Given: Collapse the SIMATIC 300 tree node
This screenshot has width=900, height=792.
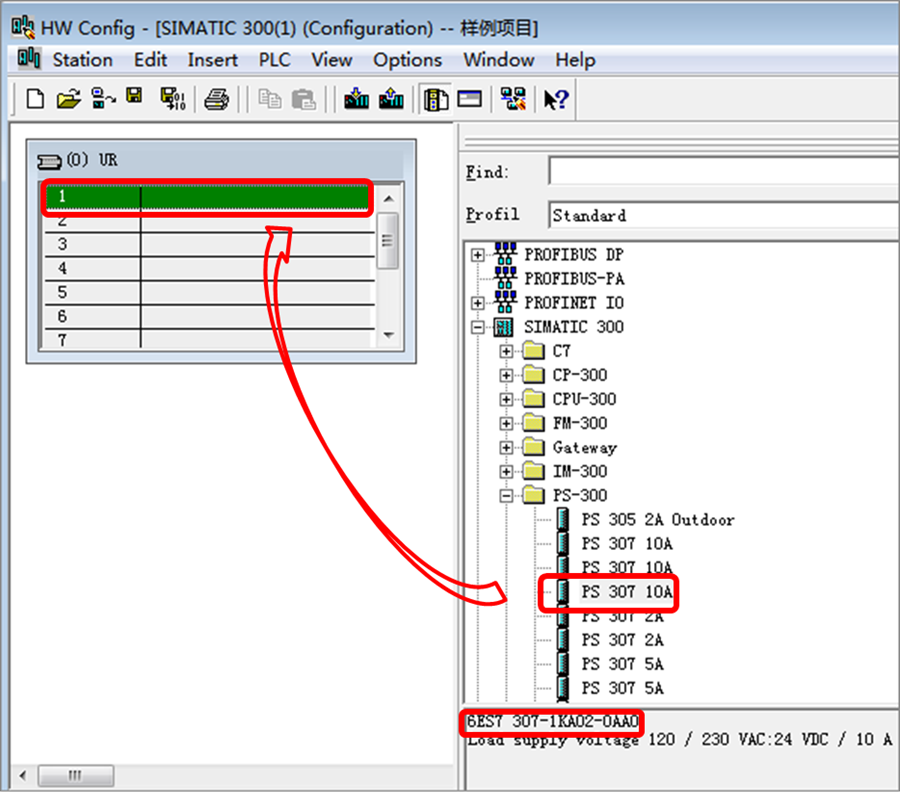Looking at the screenshot, I should pos(478,327).
